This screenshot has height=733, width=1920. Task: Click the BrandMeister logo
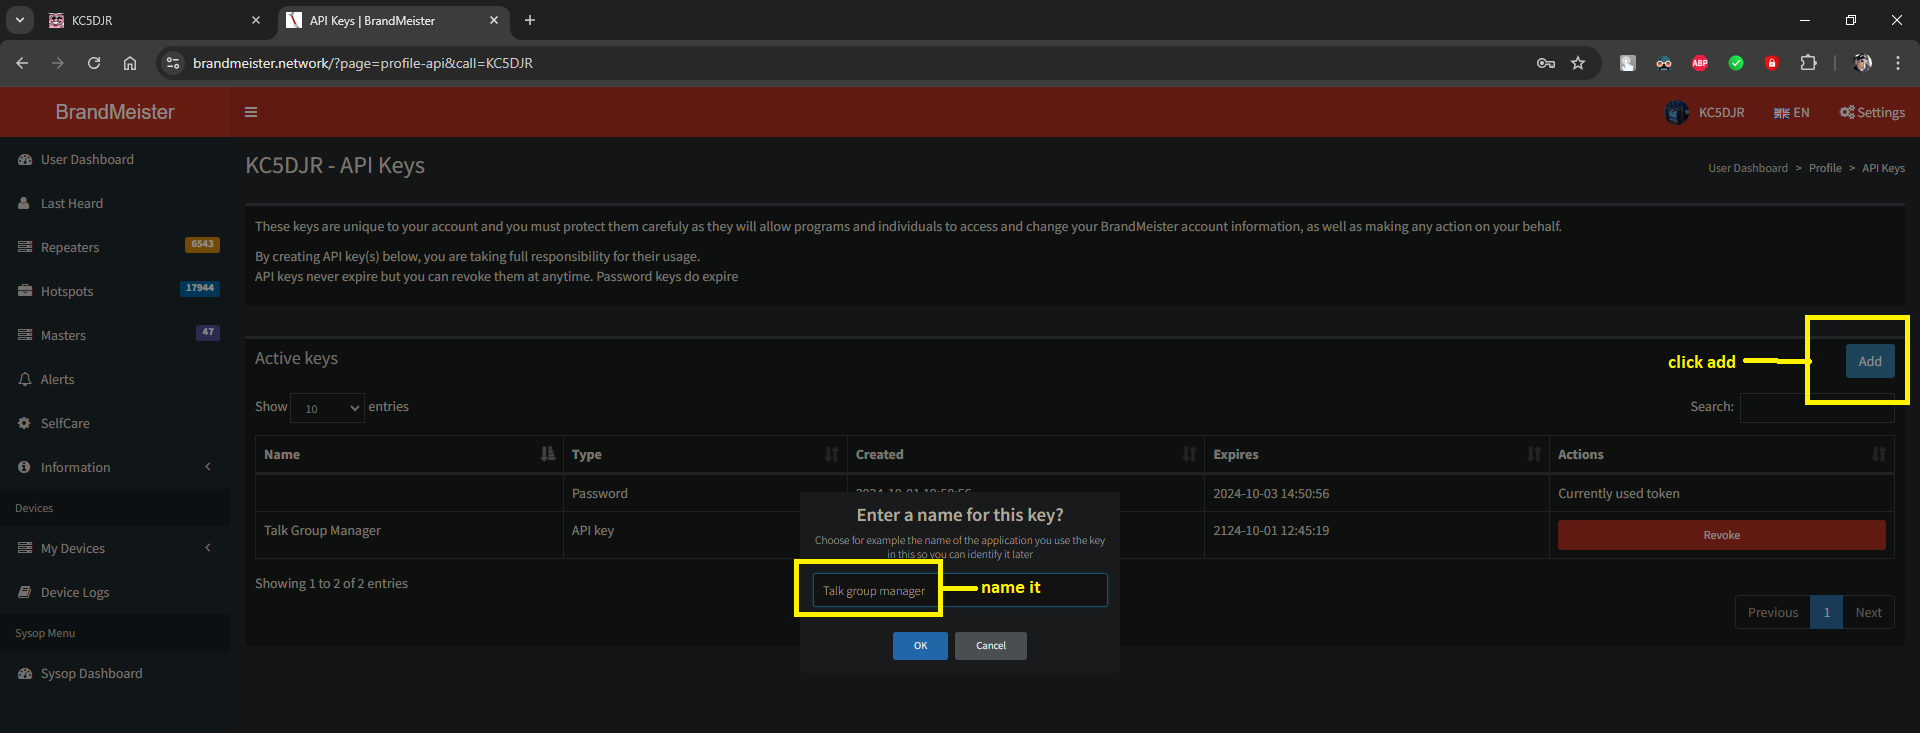[115, 112]
